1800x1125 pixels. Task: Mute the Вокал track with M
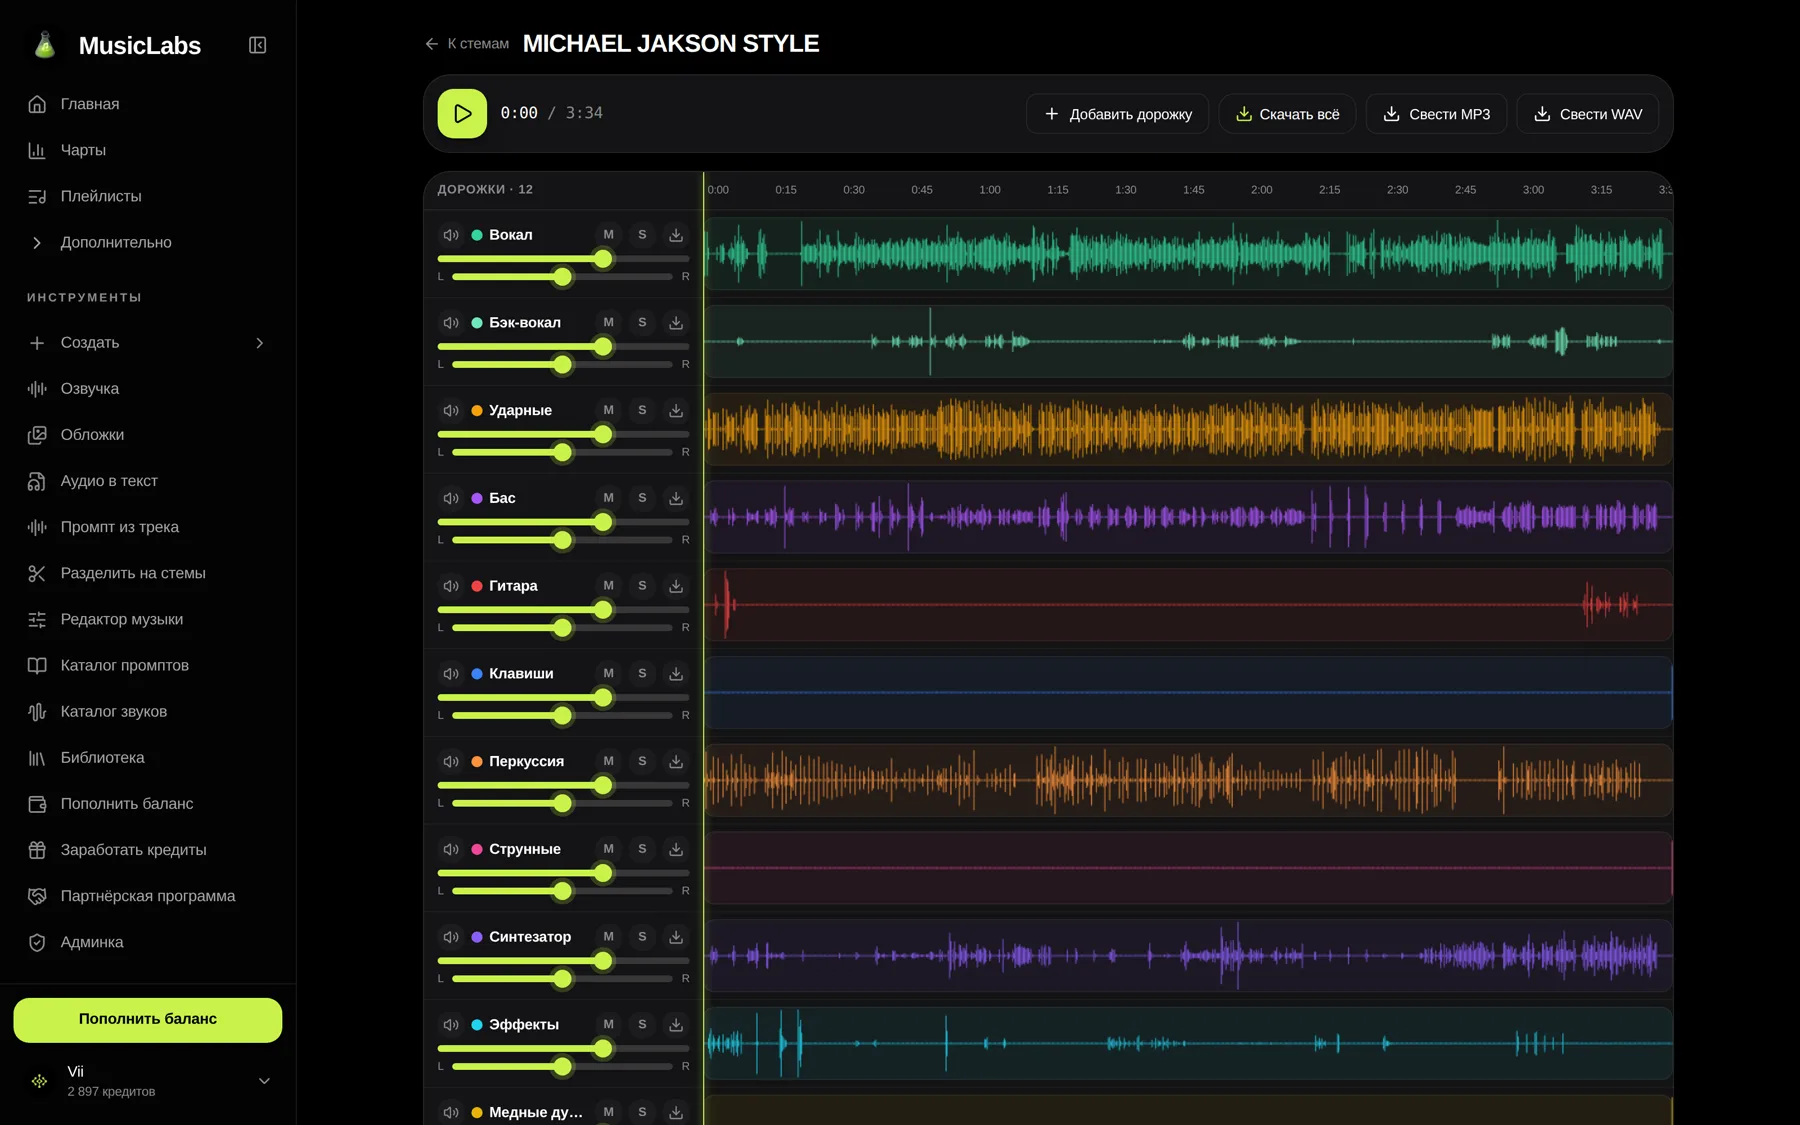(608, 235)
